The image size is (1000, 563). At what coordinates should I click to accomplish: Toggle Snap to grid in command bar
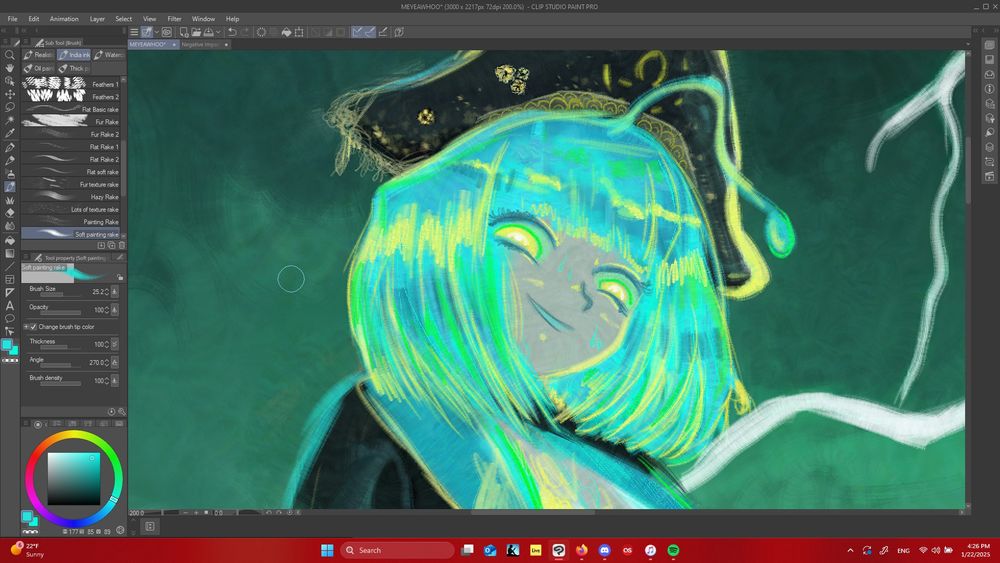click(x=383, y=32)
